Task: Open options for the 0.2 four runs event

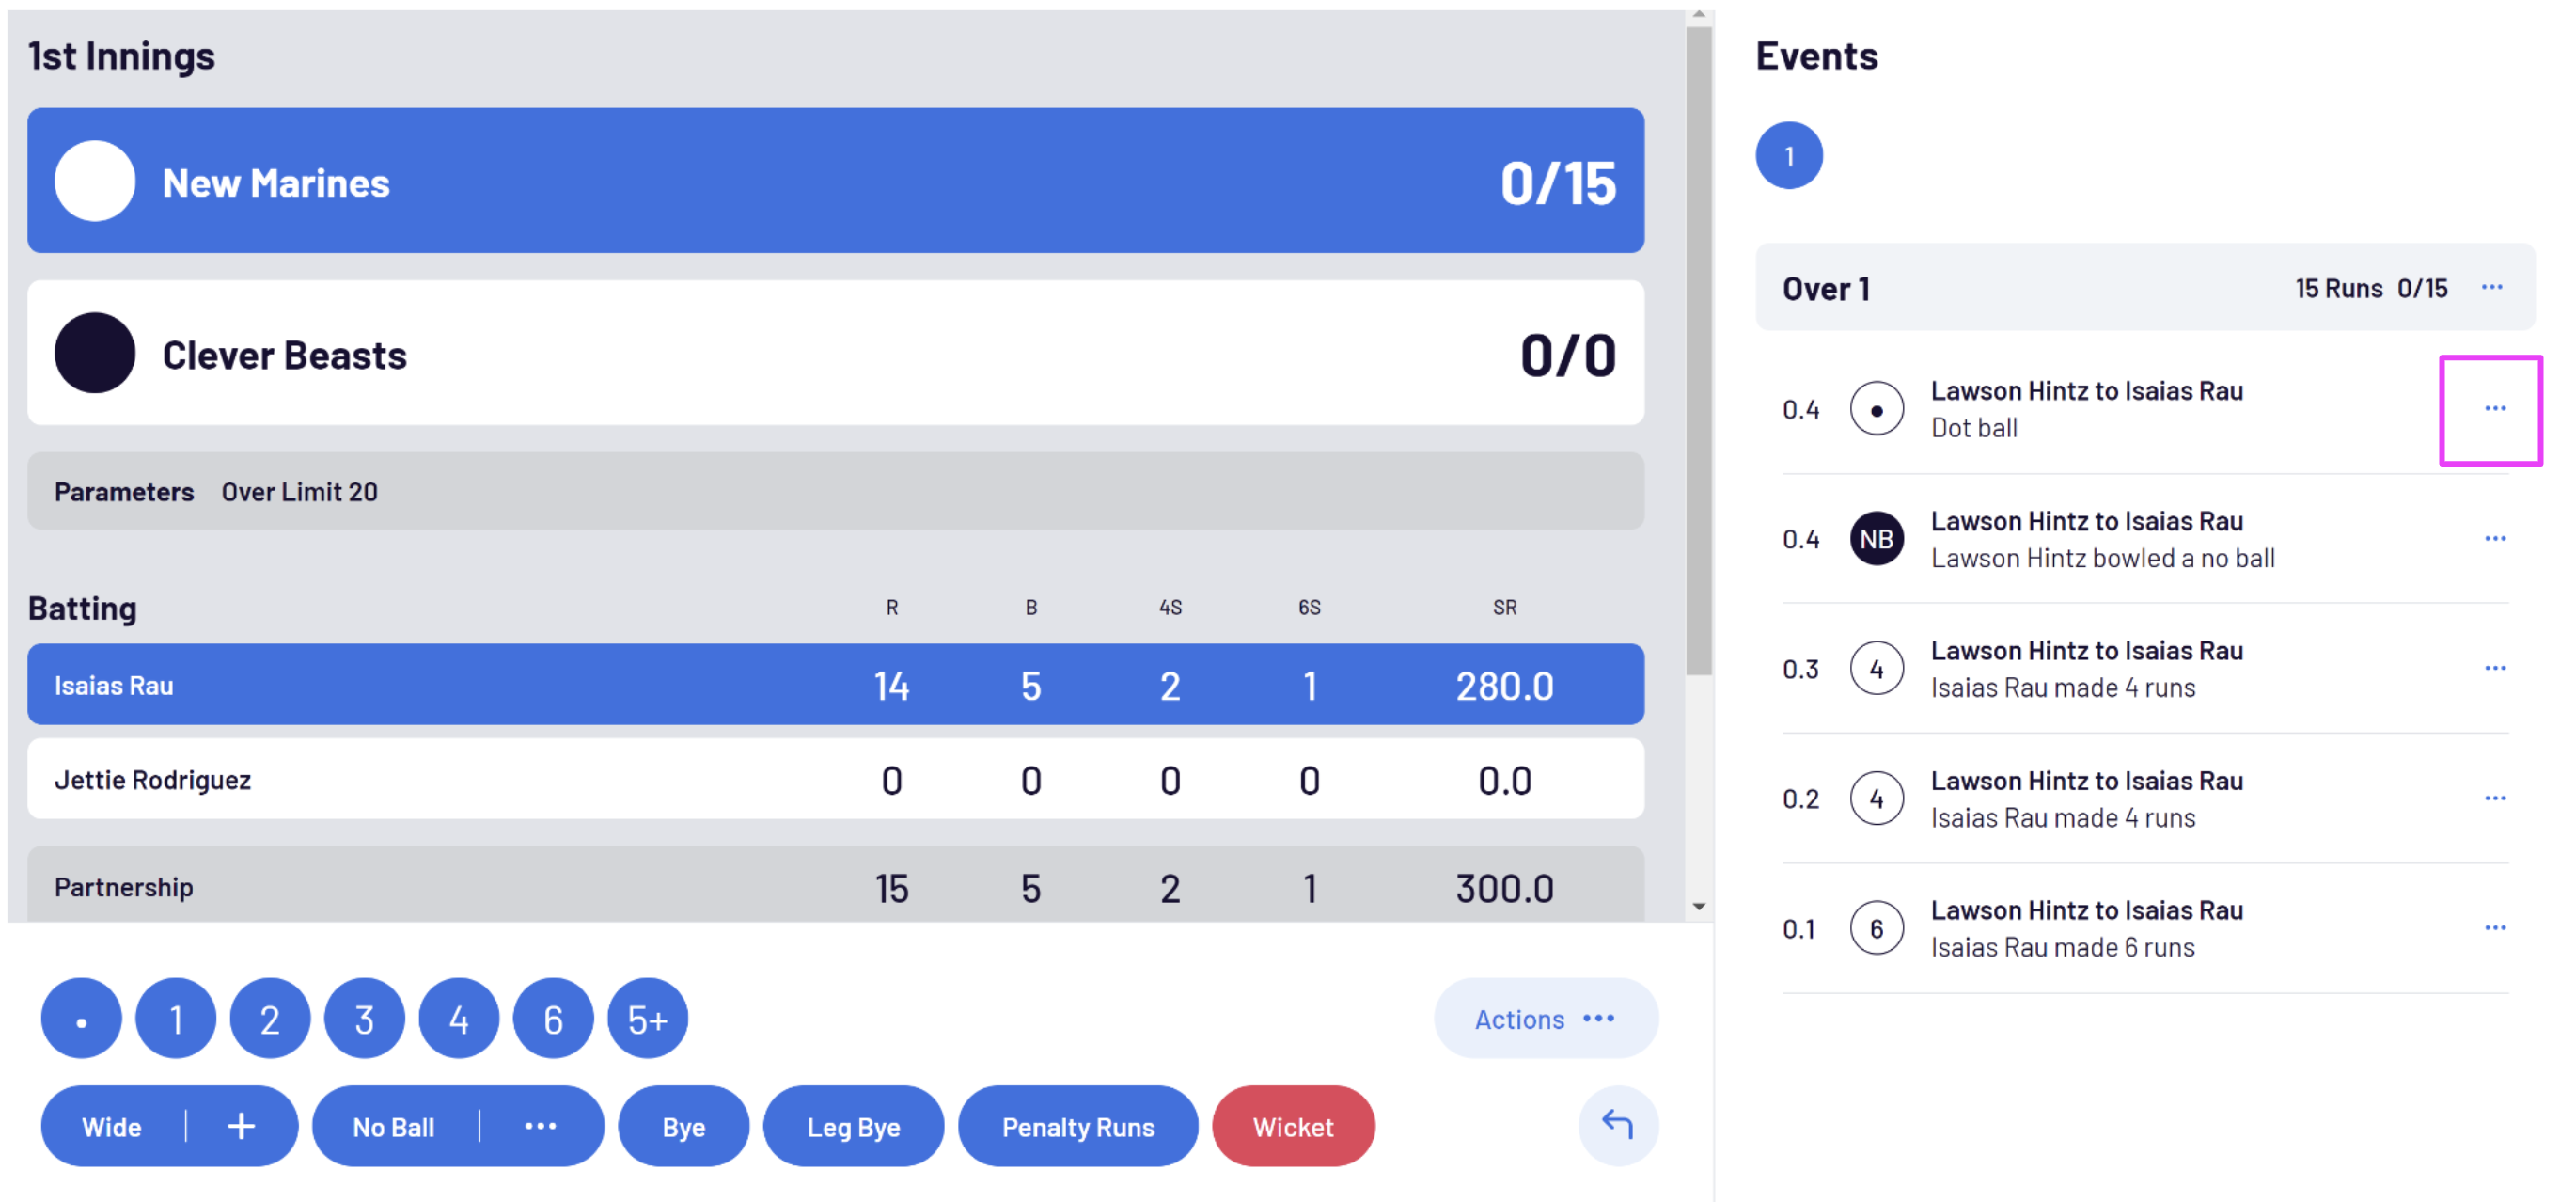Action: point(2494,798)
